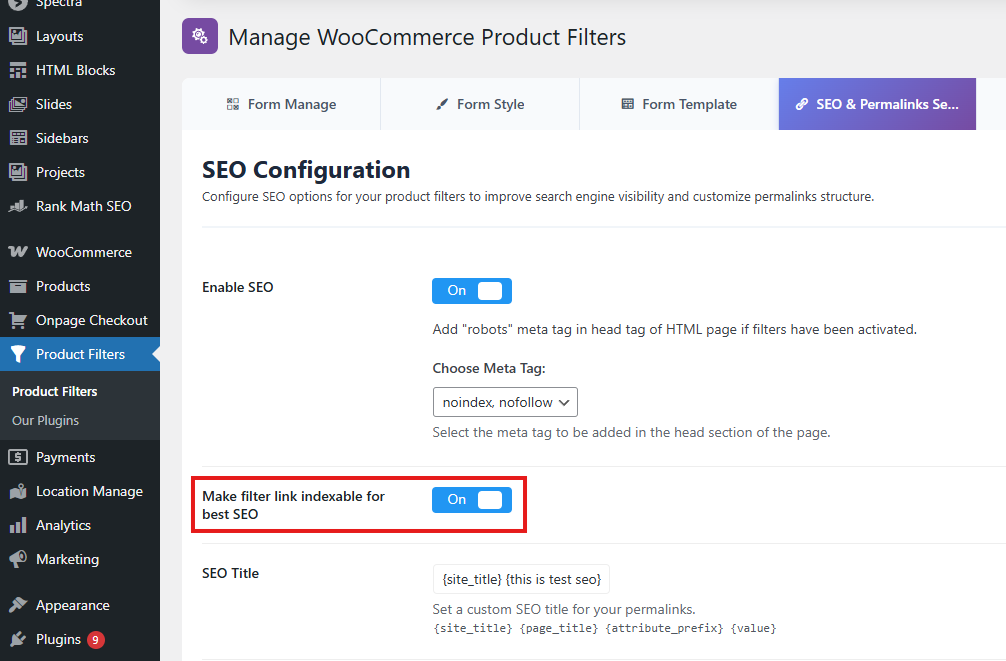This screenshot has width=1006, height=661.
Task: Click the Form Template tab icon
Action: (627, 104)
